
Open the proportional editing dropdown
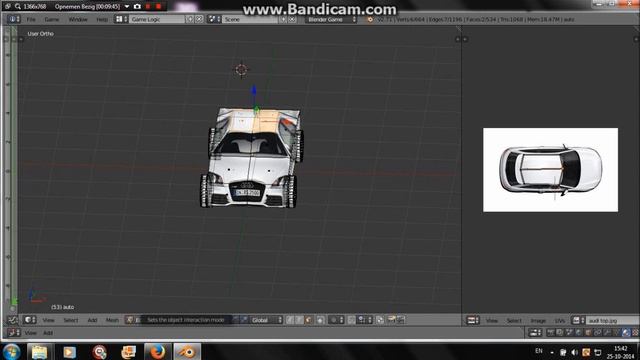click(337, 320)
